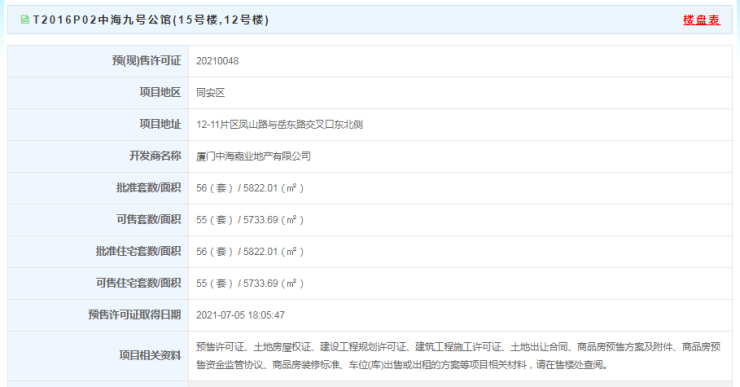Click the 批准住宅套数/面积 label
Image resolution: width=740 pixels, height=387 pixels.
click(x=138, y=251)
